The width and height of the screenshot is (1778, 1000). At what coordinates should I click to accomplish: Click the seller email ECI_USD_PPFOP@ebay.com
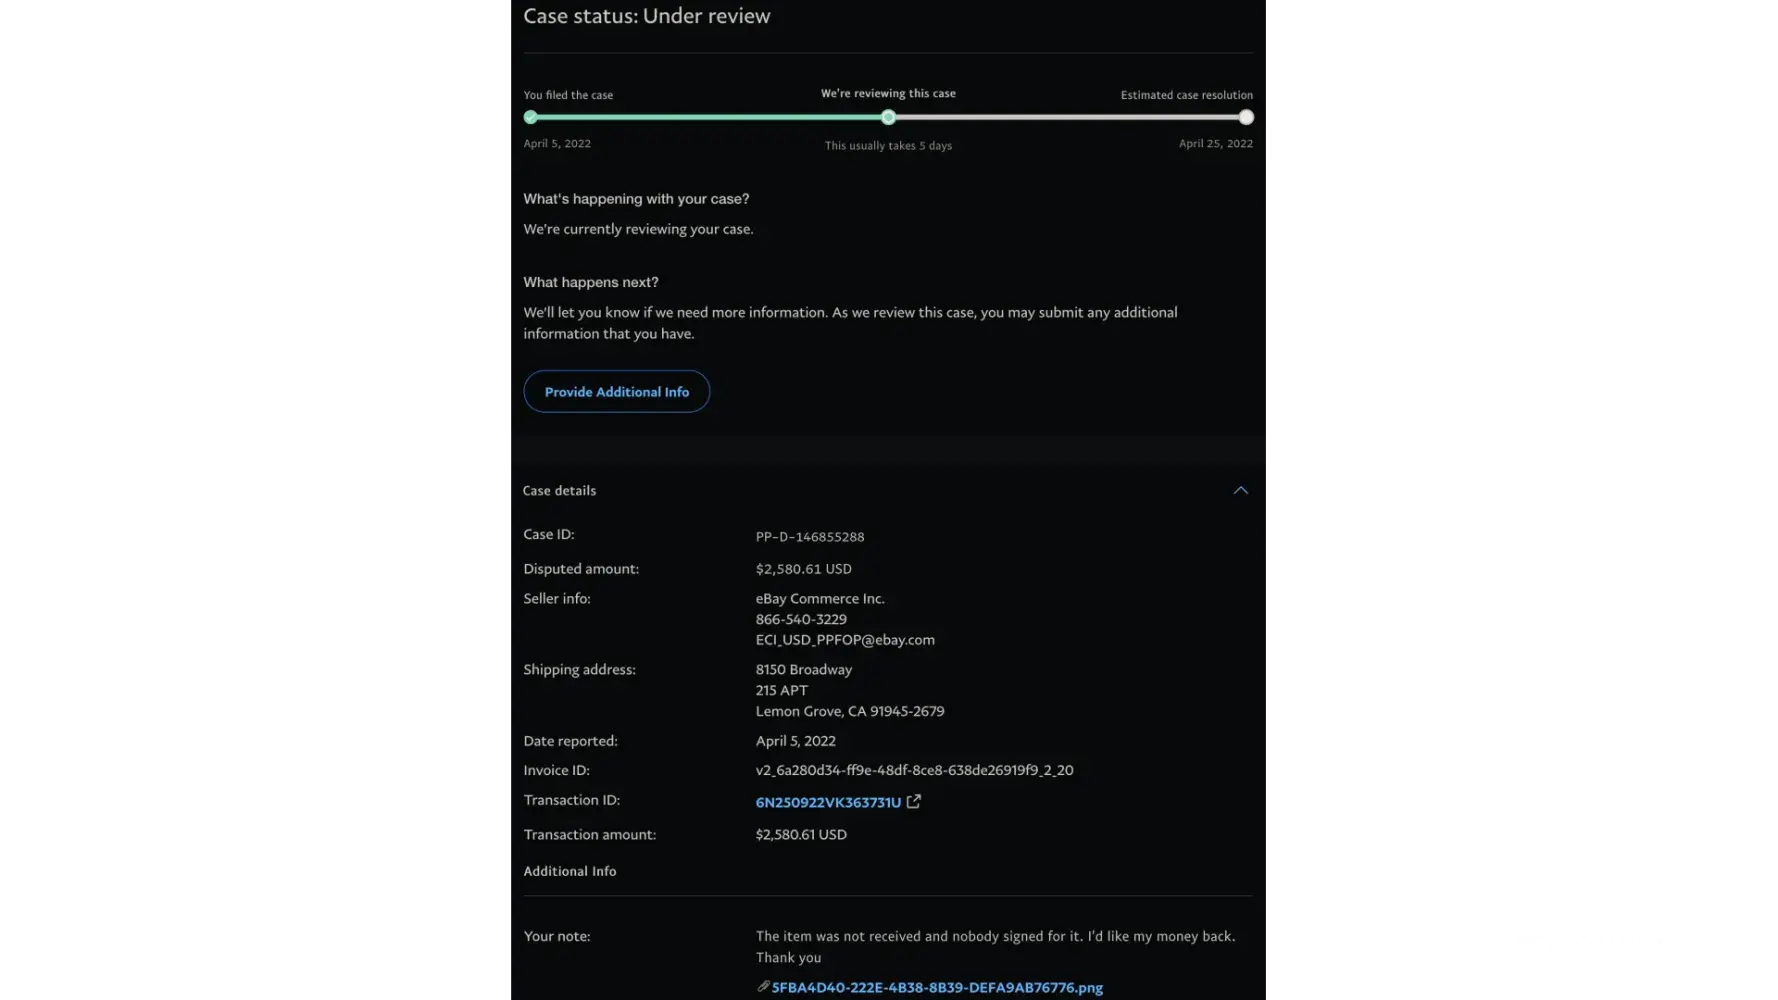tap(845, 640)
